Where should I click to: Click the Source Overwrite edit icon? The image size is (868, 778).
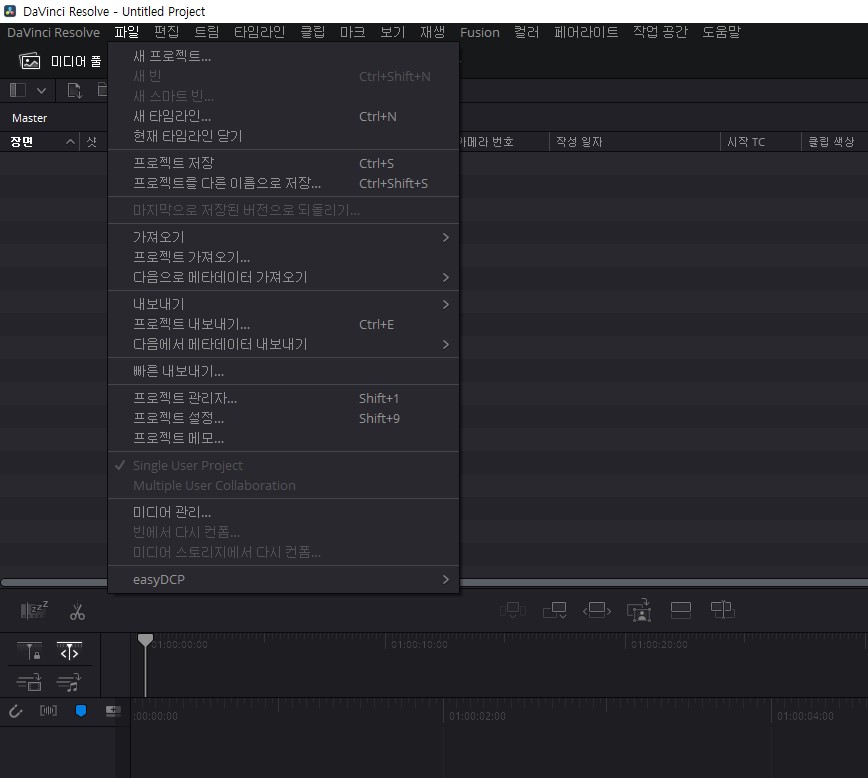pos(722,610)
